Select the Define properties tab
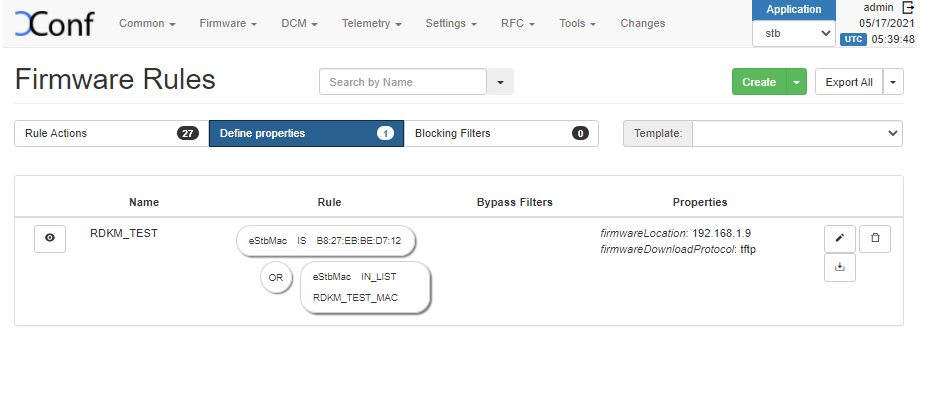This screenshot has height=408, width=947. [305, 133]
